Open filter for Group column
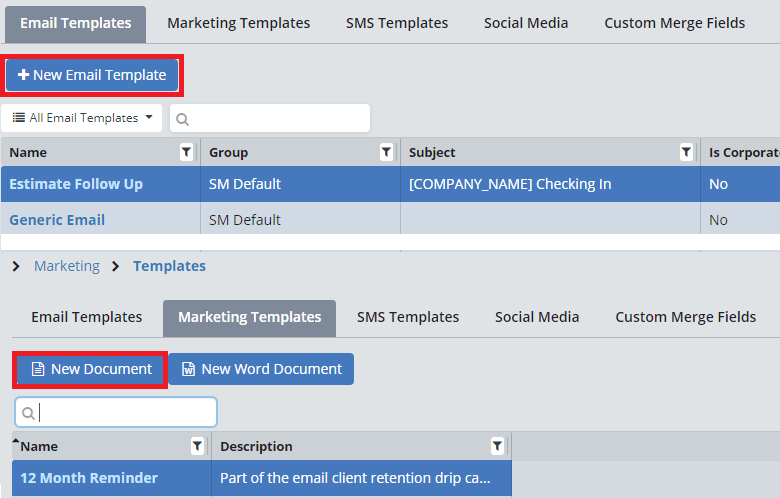Image resolution: width=780 pixels, height=498 pixels. (x=386, y=152)
